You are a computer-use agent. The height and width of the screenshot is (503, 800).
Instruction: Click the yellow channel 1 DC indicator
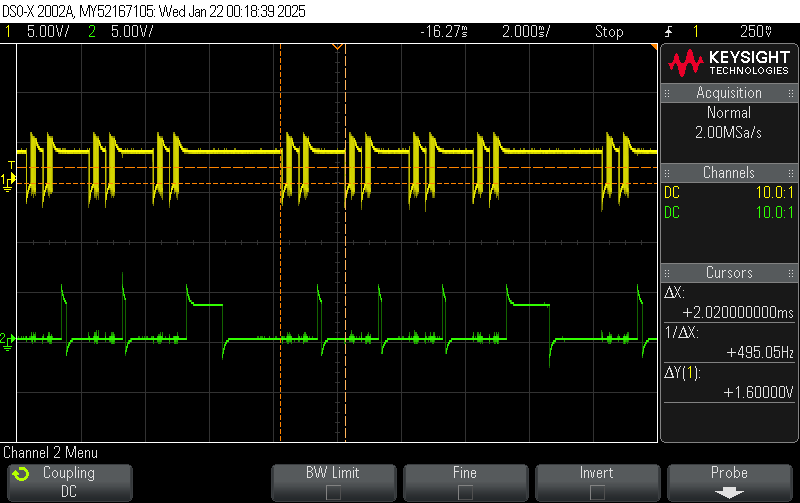(671, 192)
